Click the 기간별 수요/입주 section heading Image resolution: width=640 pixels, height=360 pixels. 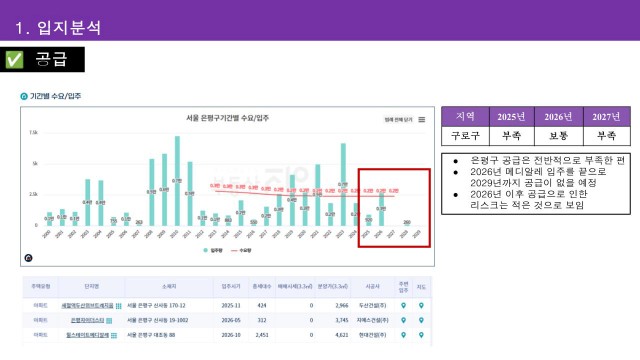pyautogui.click(x=55, y=96)
